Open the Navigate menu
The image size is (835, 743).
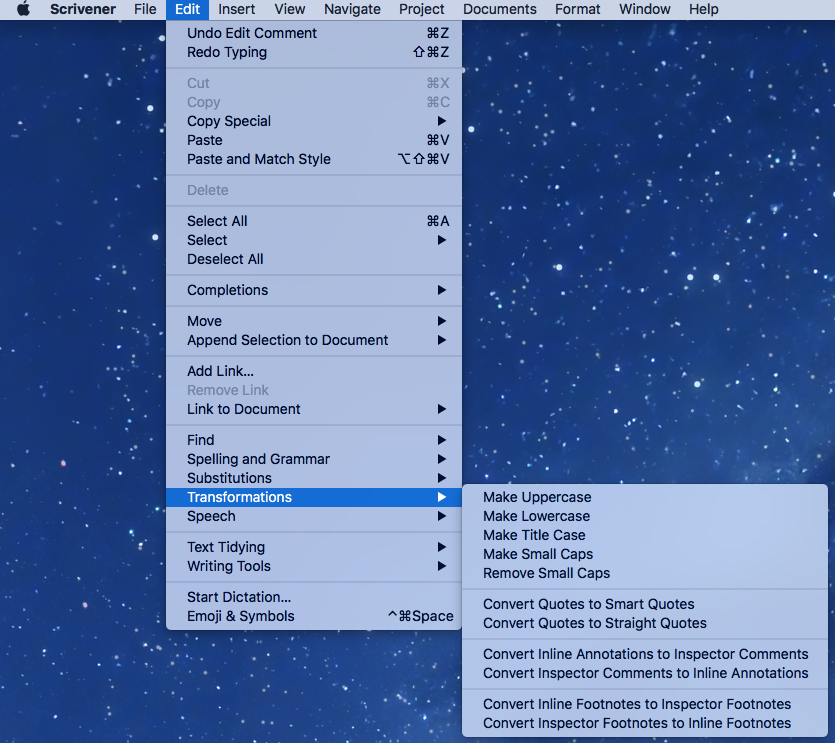[x=352, y=9]
